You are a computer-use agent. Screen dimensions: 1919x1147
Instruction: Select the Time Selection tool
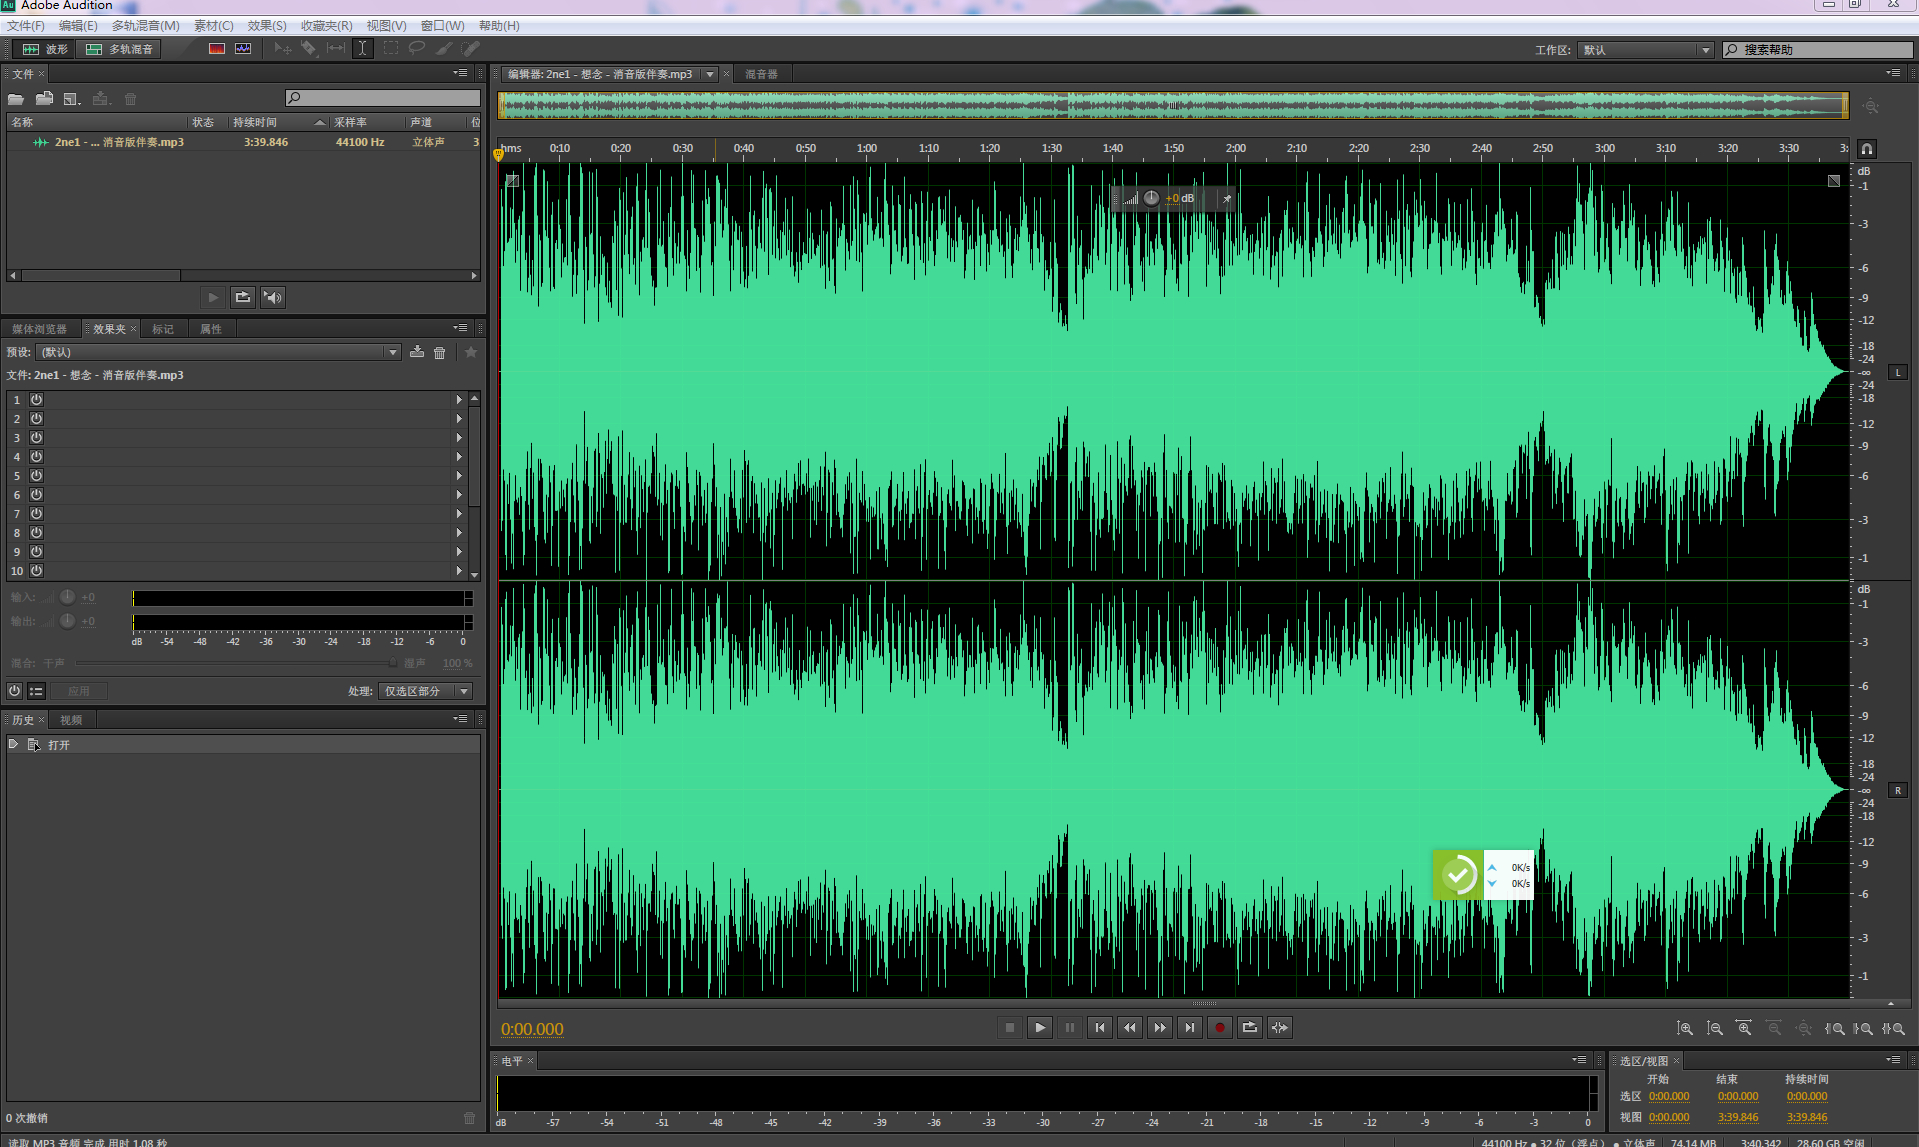362,49
